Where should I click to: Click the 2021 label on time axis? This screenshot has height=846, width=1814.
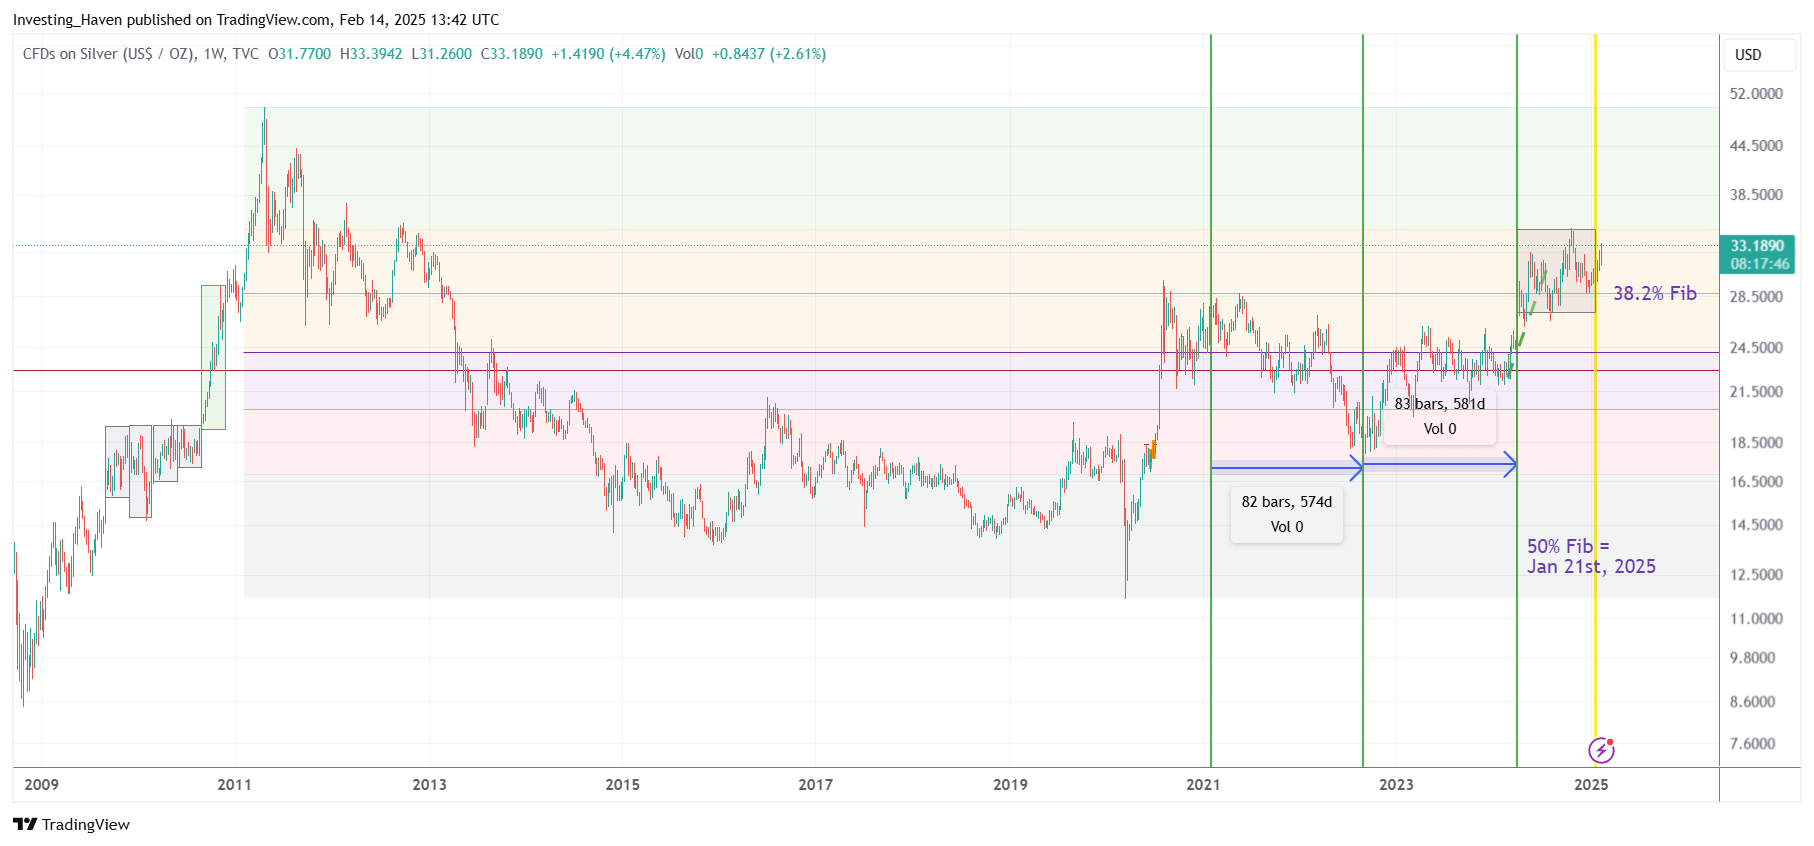1203,784
